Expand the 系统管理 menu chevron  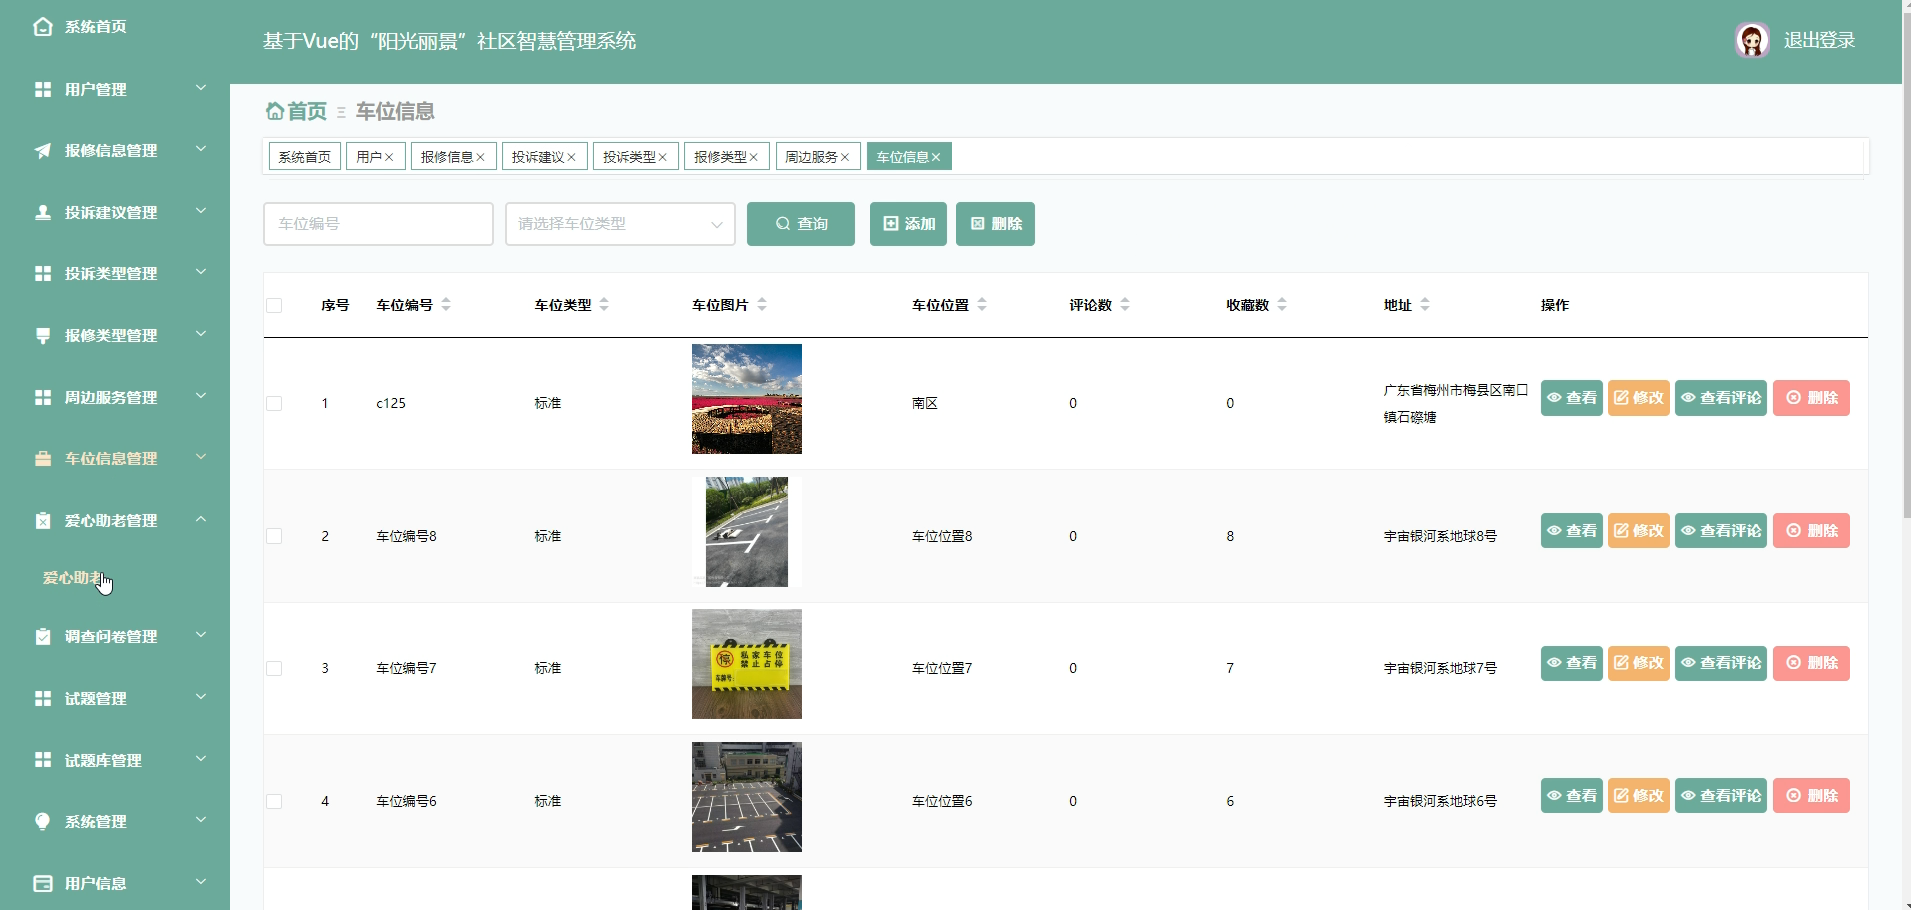tap(201, 821)
